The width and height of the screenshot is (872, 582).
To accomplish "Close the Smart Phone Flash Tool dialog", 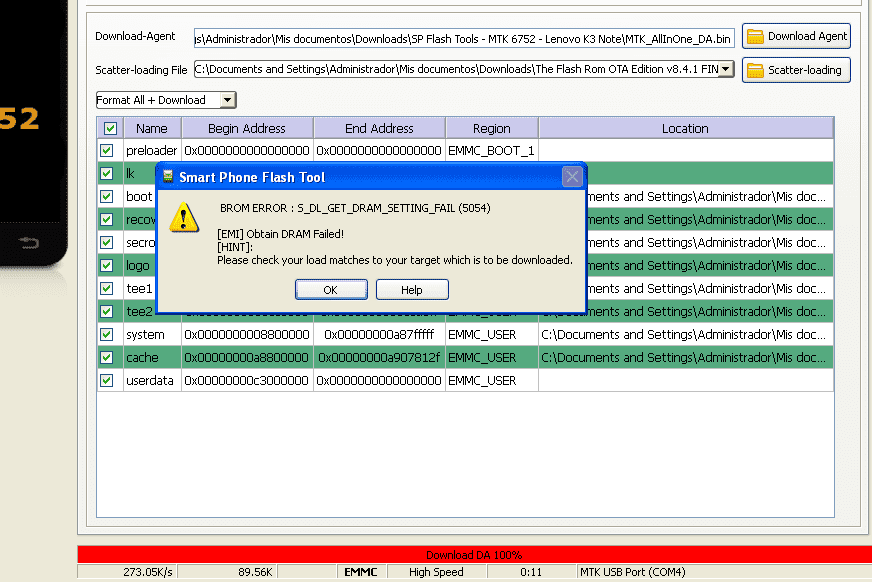I will click(572, 177).
